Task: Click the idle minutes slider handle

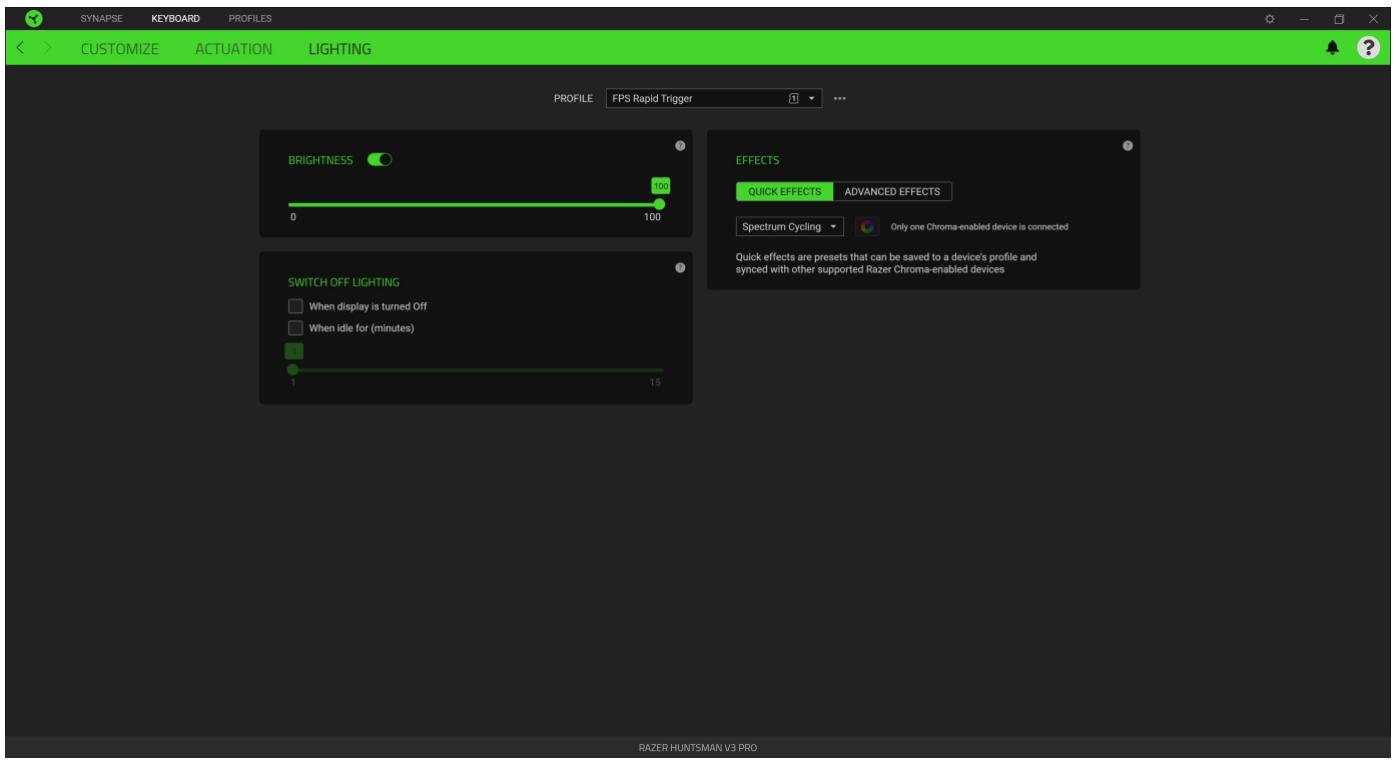Action: click(x=292, y=369)
